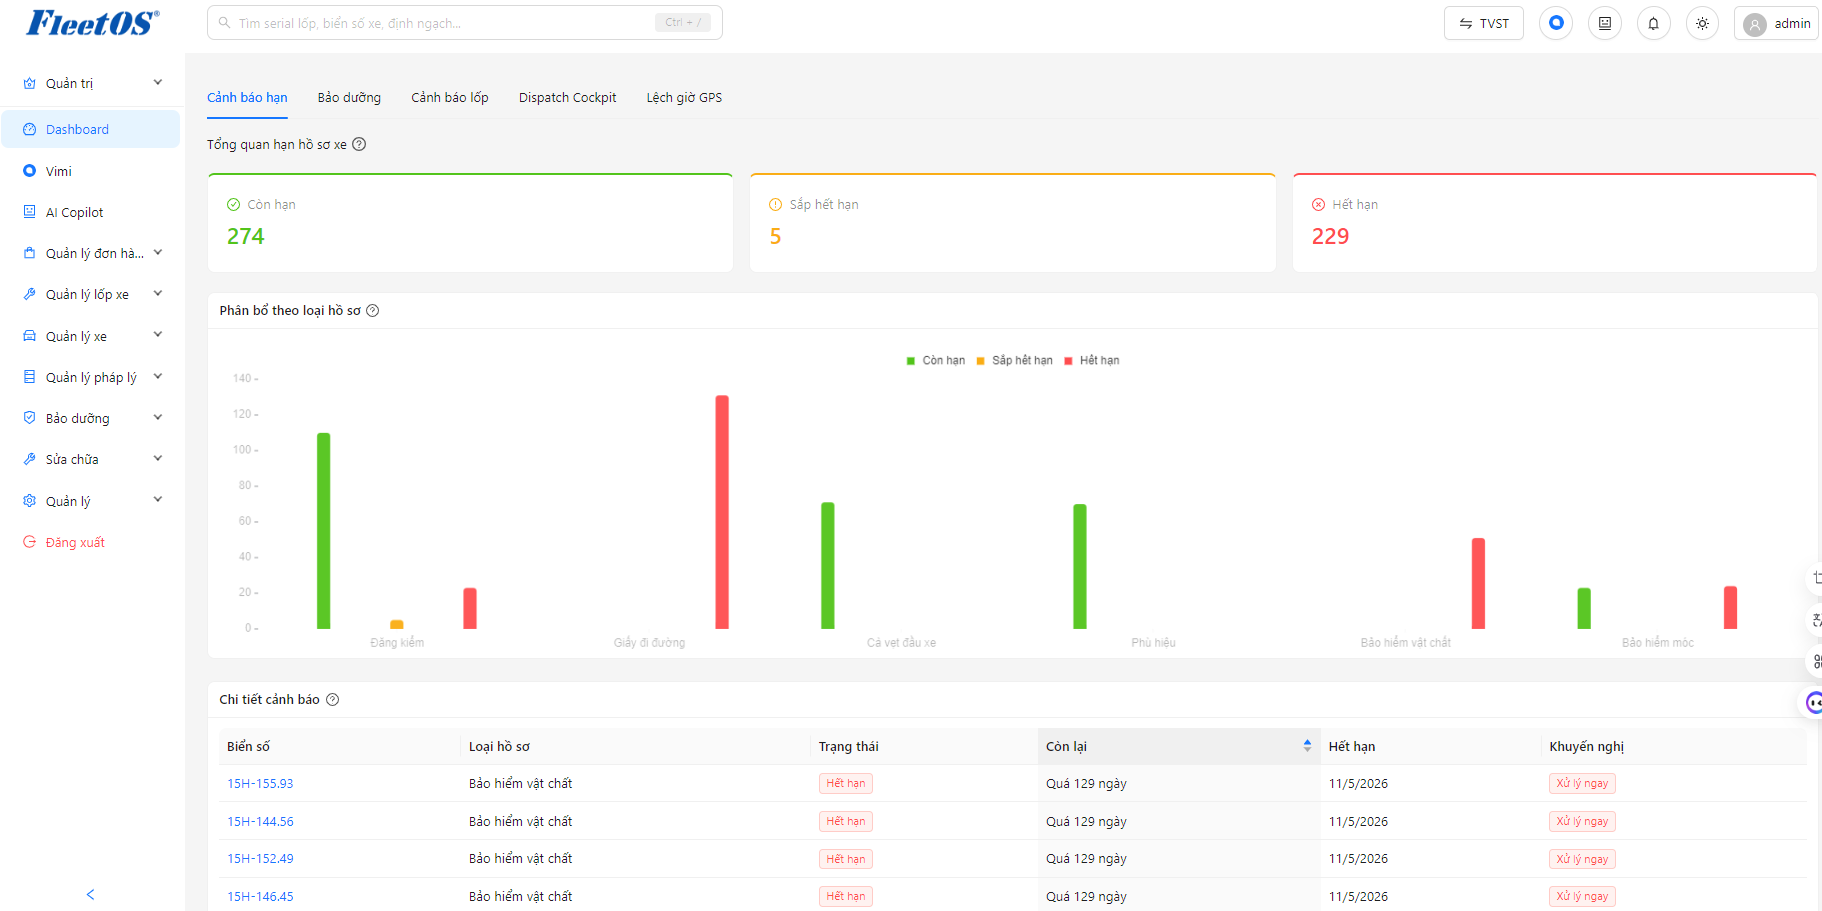1822x911 pixels.
Task: Open the Dispatch Cockpit tab
Action: (x=567, y=98)
